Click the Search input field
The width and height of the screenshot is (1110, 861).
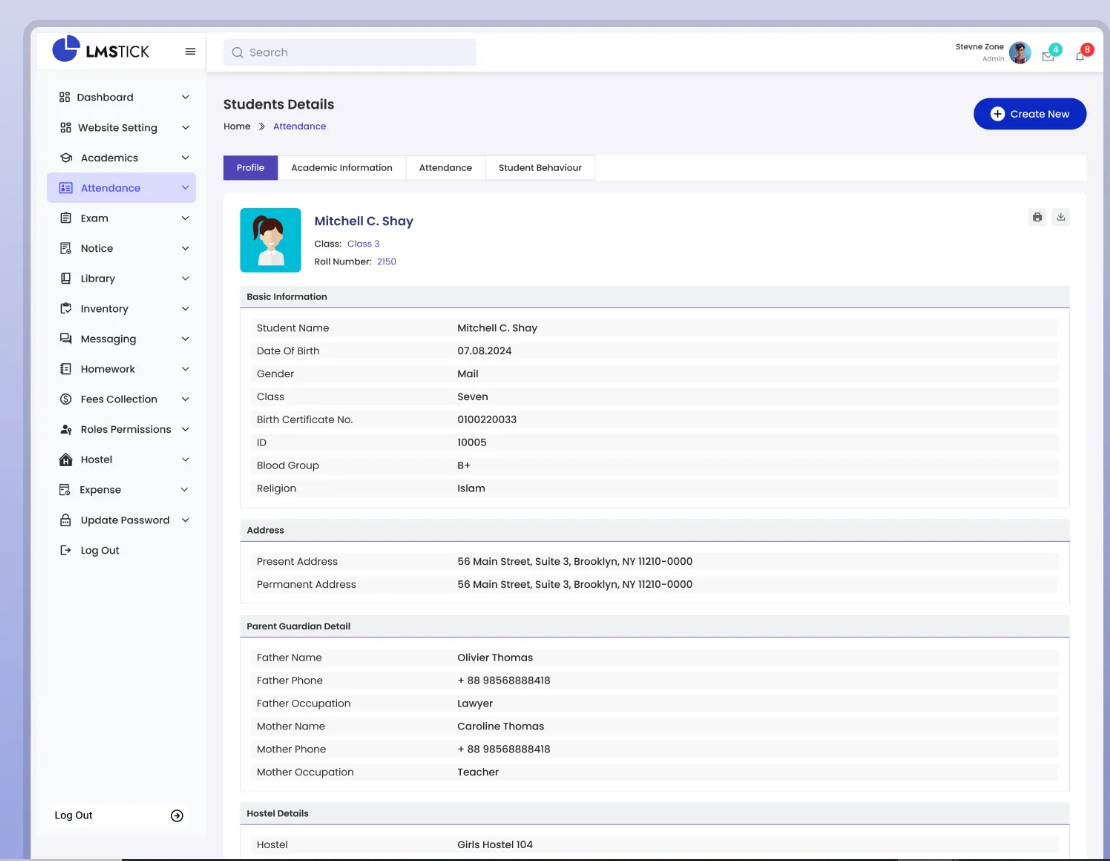click(x=350, y=53)
